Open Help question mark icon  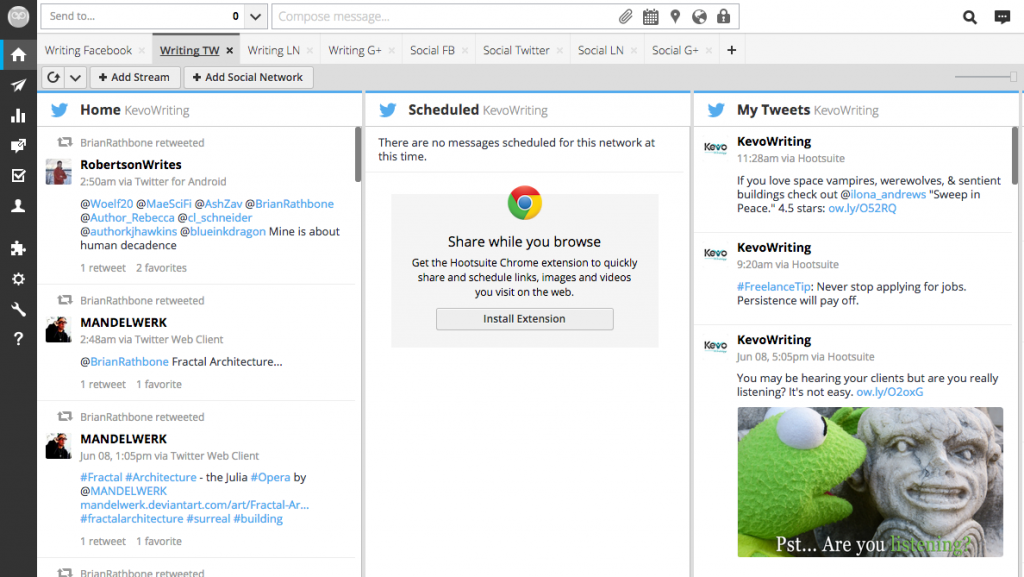pyautogui.click(x=18, y=339)
